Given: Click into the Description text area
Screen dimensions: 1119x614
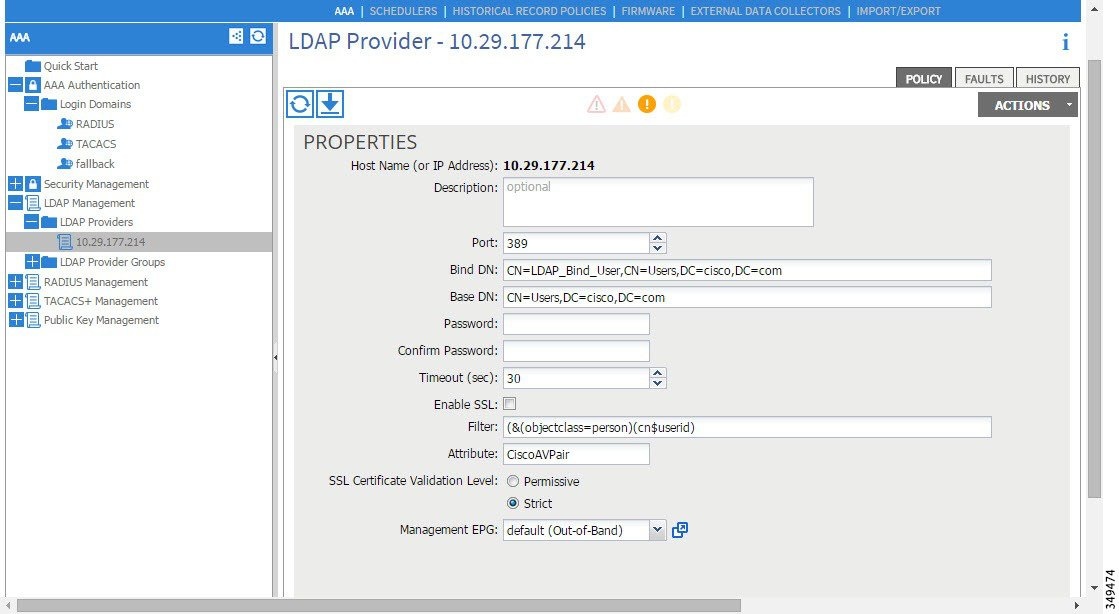Looking at the screenshot, I should click(658, 202).
